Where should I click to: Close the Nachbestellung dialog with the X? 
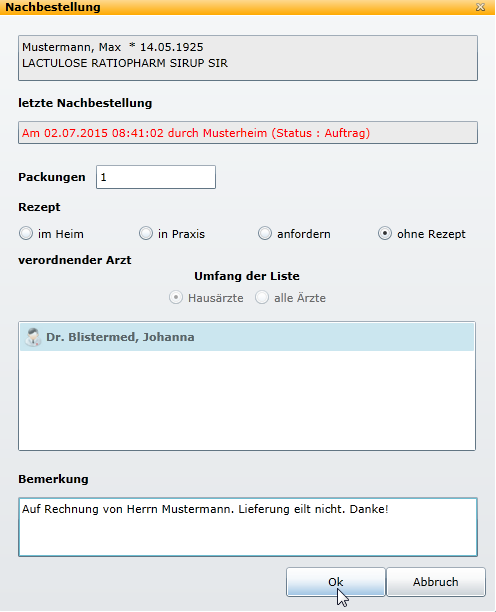[480, 7]
